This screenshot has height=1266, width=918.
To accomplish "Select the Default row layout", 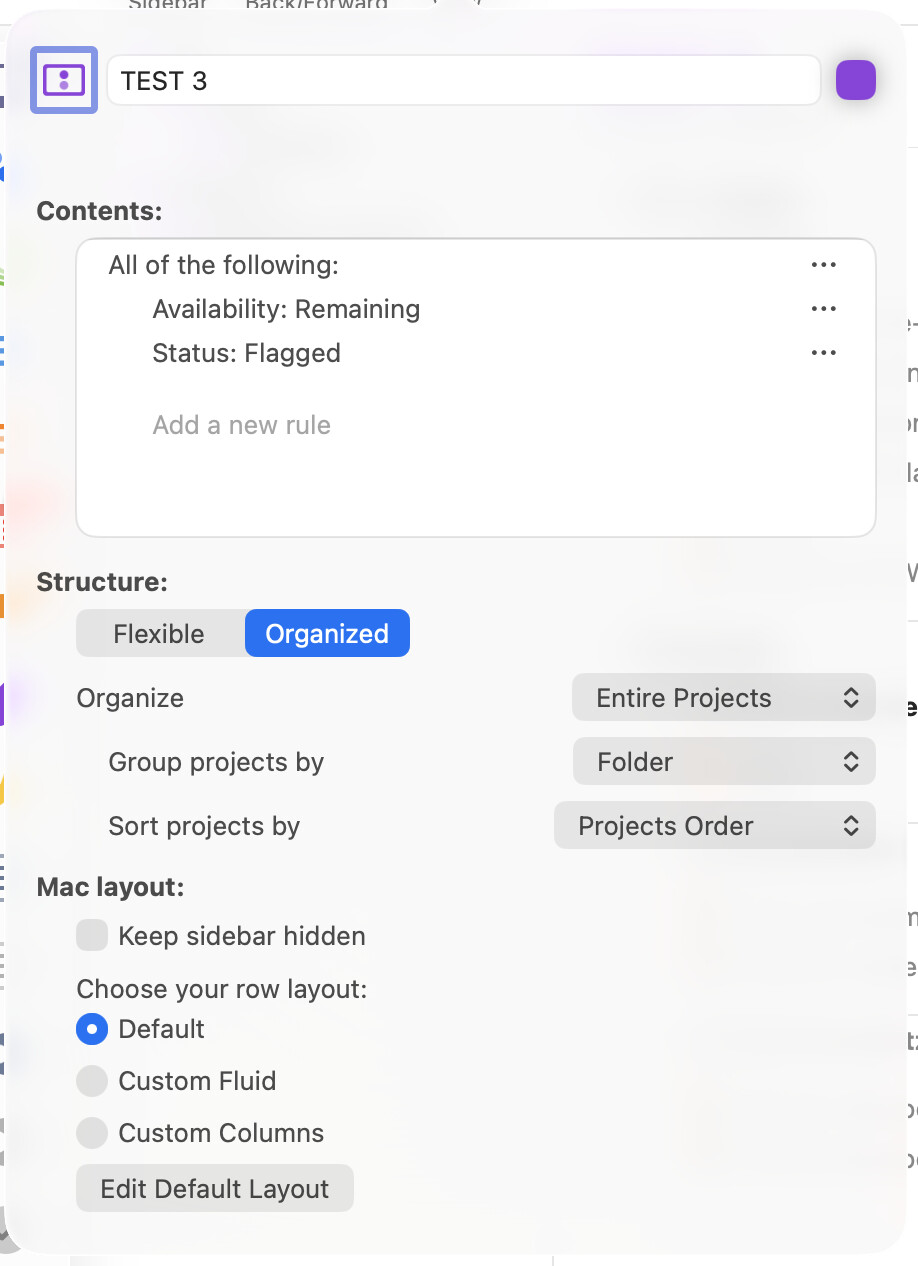I will tap(92, 1029).
